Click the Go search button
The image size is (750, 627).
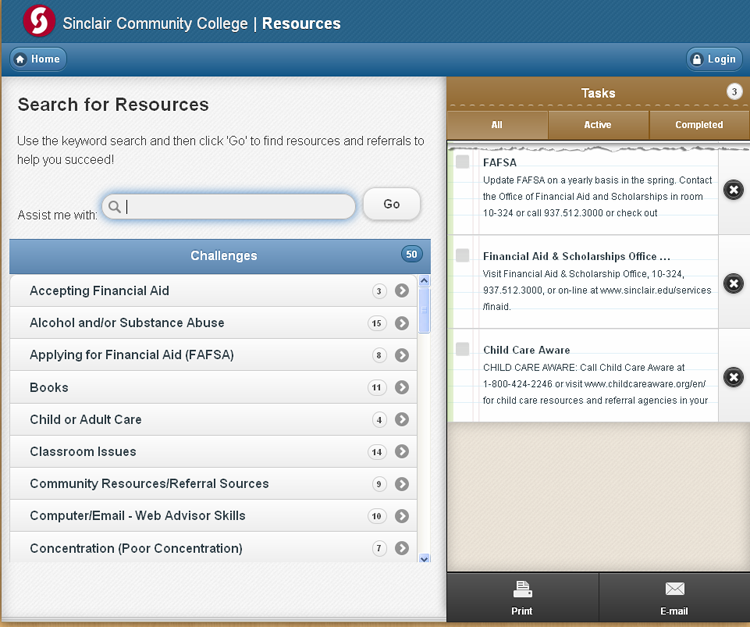point(392,204)
